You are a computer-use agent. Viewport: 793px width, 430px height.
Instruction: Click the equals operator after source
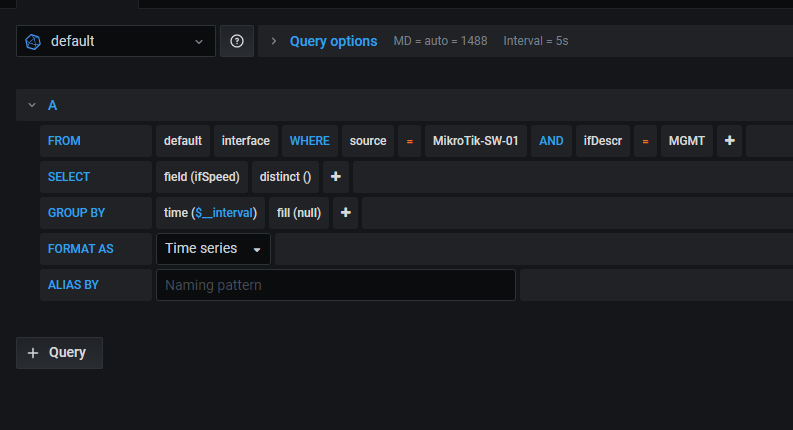[x=410, y=141]
